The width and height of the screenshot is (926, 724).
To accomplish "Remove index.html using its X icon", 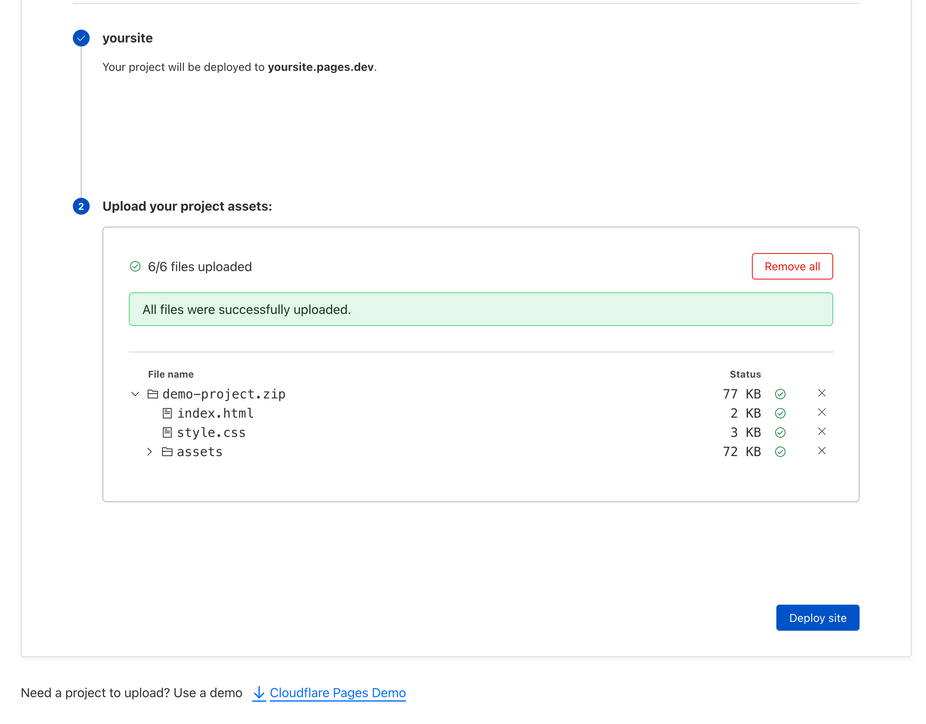I will [821, 412].
